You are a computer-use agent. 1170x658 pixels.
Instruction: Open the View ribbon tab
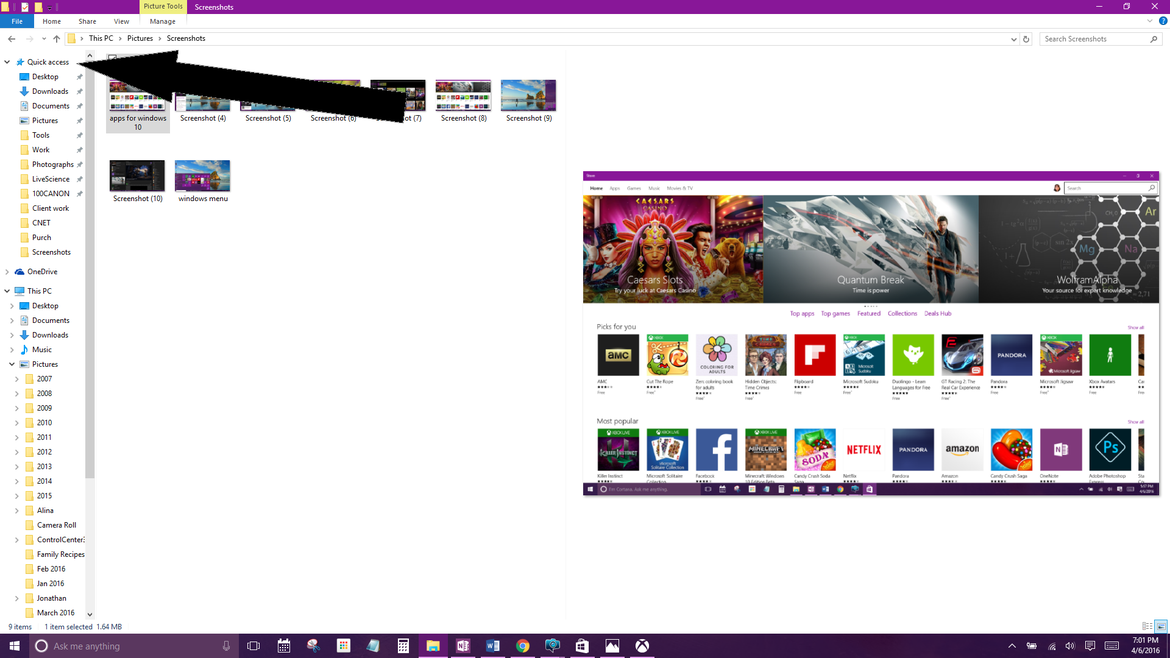pyautogui.click(x=121, y=21)
